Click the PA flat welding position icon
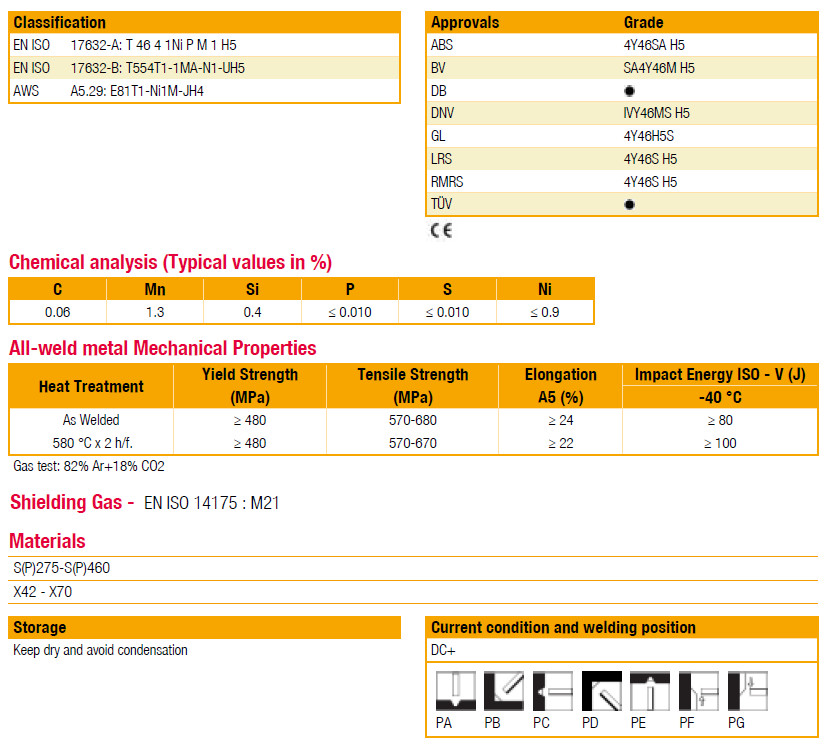 454,691
